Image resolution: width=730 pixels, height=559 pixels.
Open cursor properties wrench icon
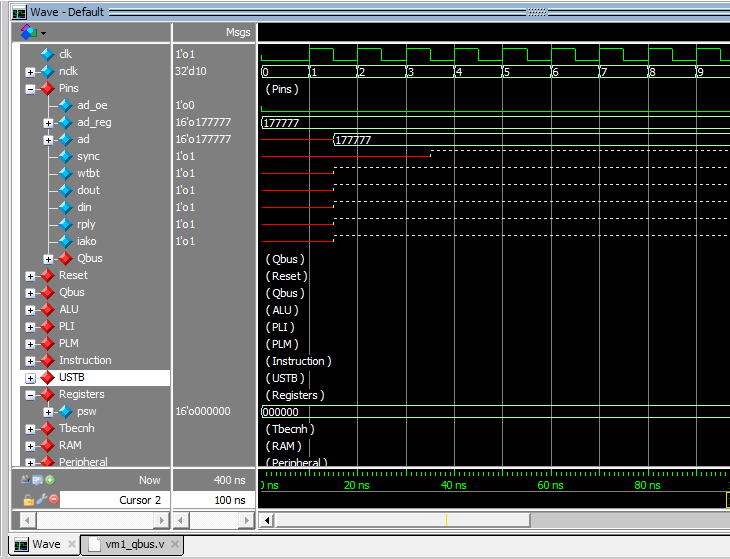41,499
